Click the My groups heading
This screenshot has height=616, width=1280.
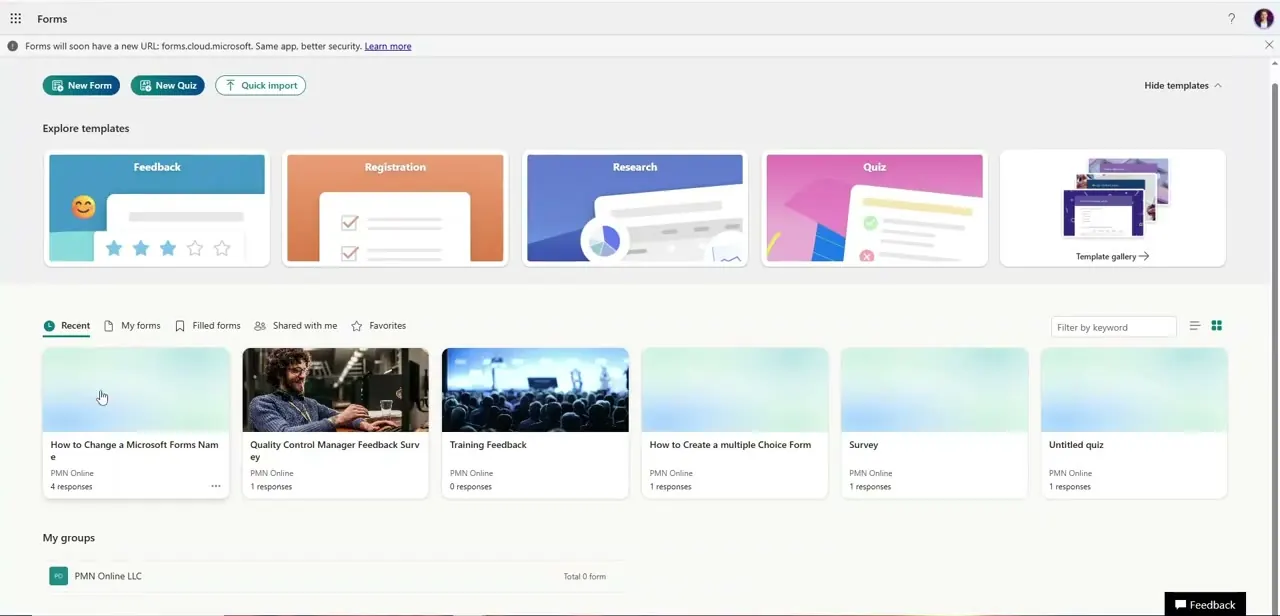69,538
